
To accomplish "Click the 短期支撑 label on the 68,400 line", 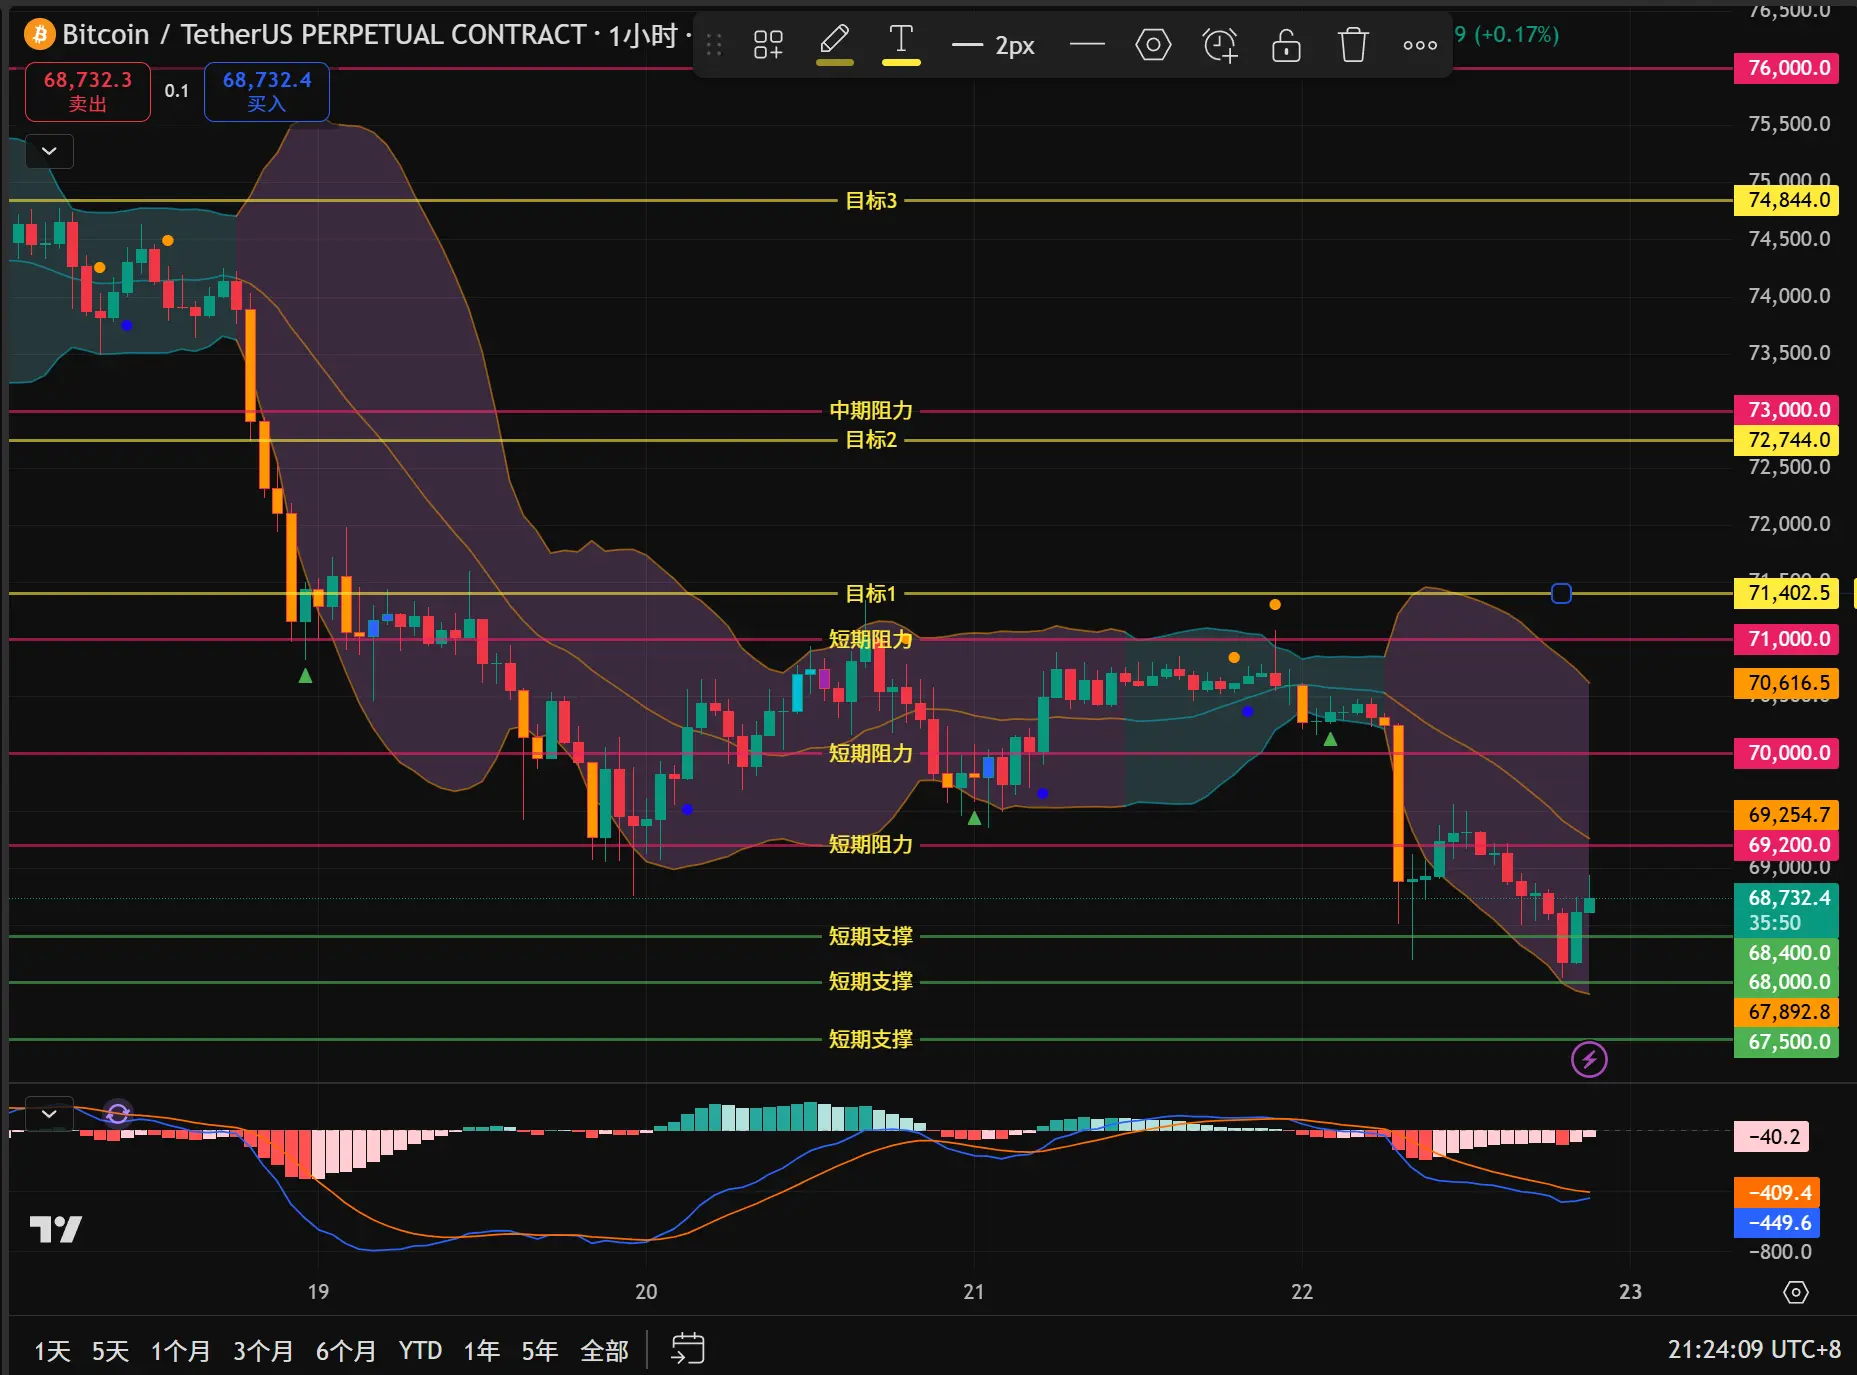I will coord(871,937).
